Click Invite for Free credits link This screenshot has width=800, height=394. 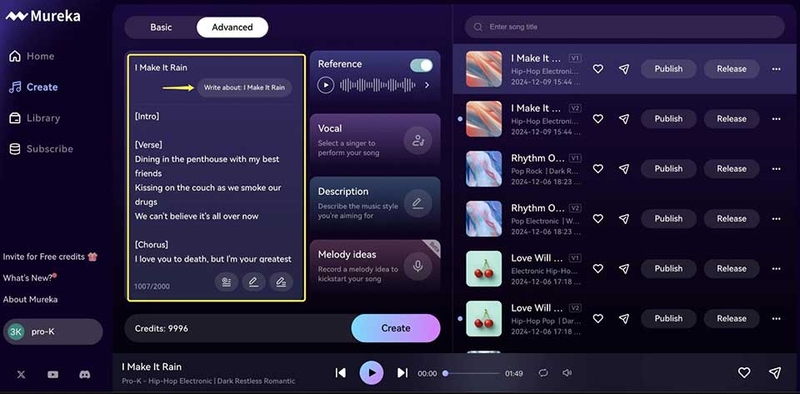tap(50, 257)
